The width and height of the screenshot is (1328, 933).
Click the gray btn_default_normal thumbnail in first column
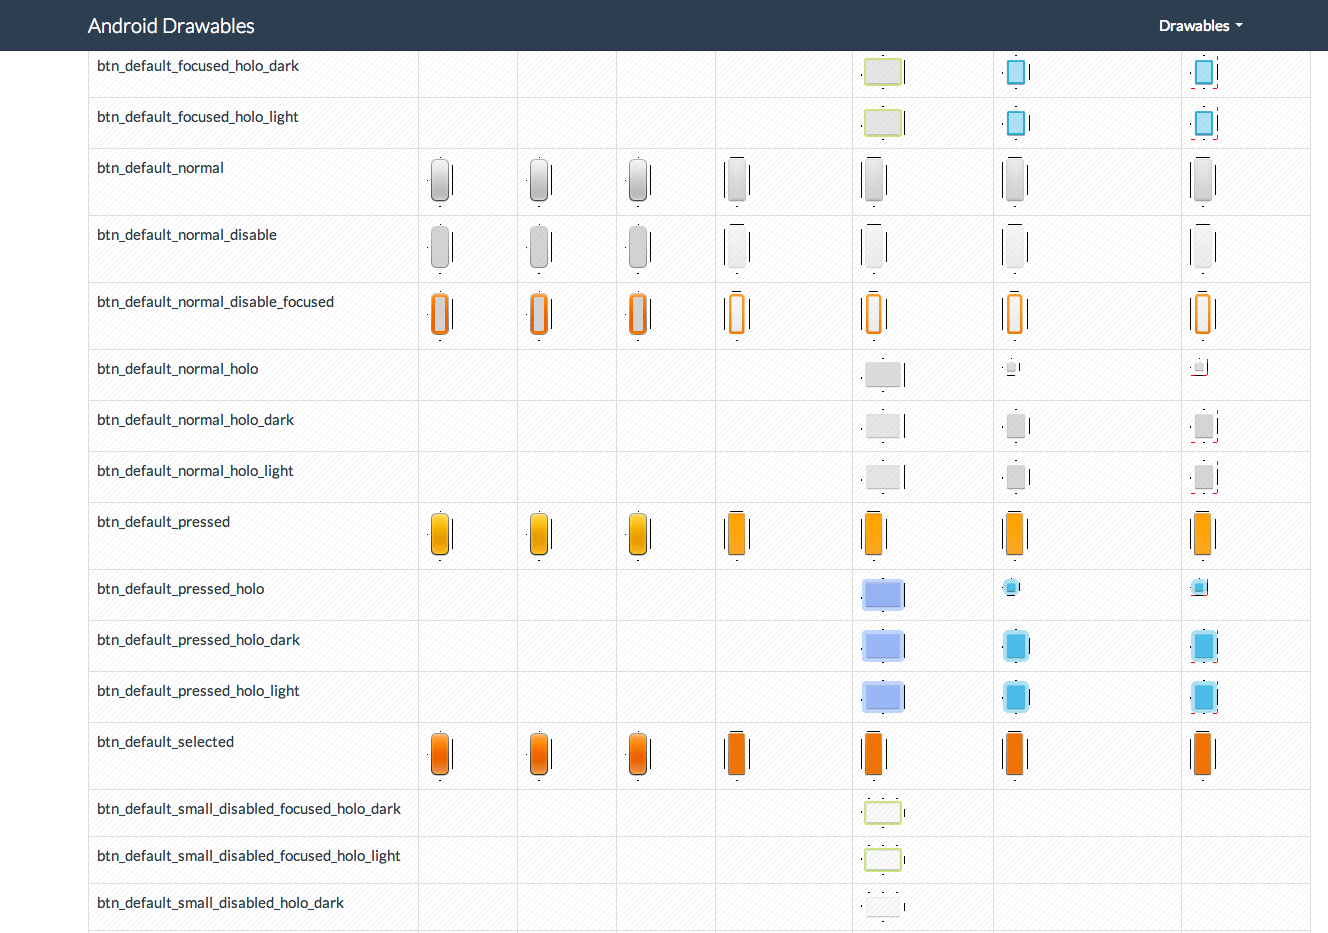coord(440,180)
